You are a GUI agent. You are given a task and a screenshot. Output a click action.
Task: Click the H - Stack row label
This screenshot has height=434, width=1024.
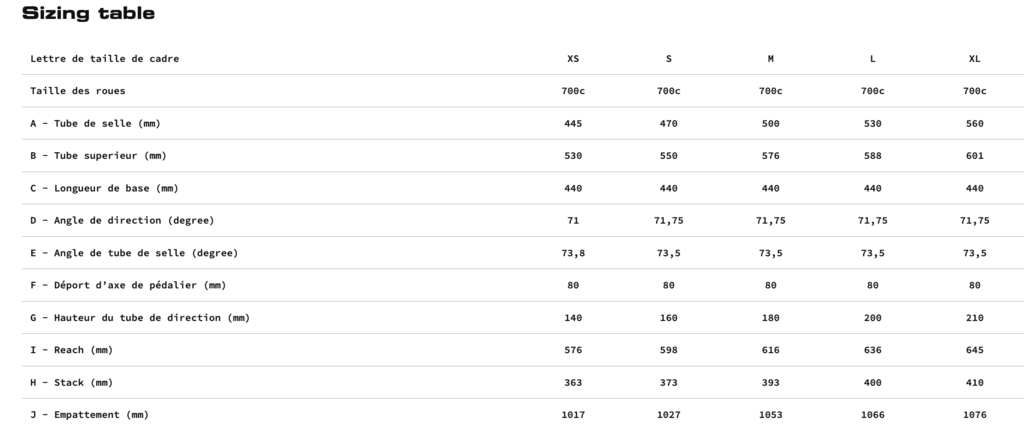click(x=72, y=382)
